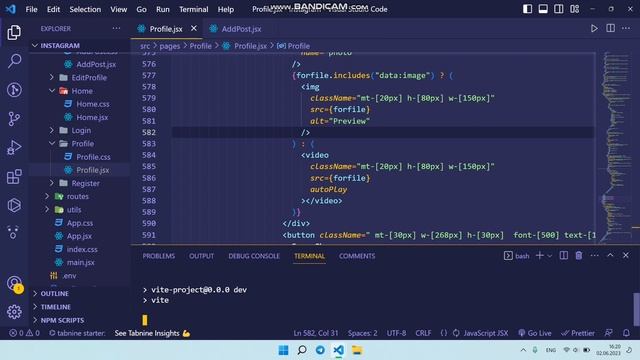Open Explorer Views and More Actions ellipsis

point(116,28)
